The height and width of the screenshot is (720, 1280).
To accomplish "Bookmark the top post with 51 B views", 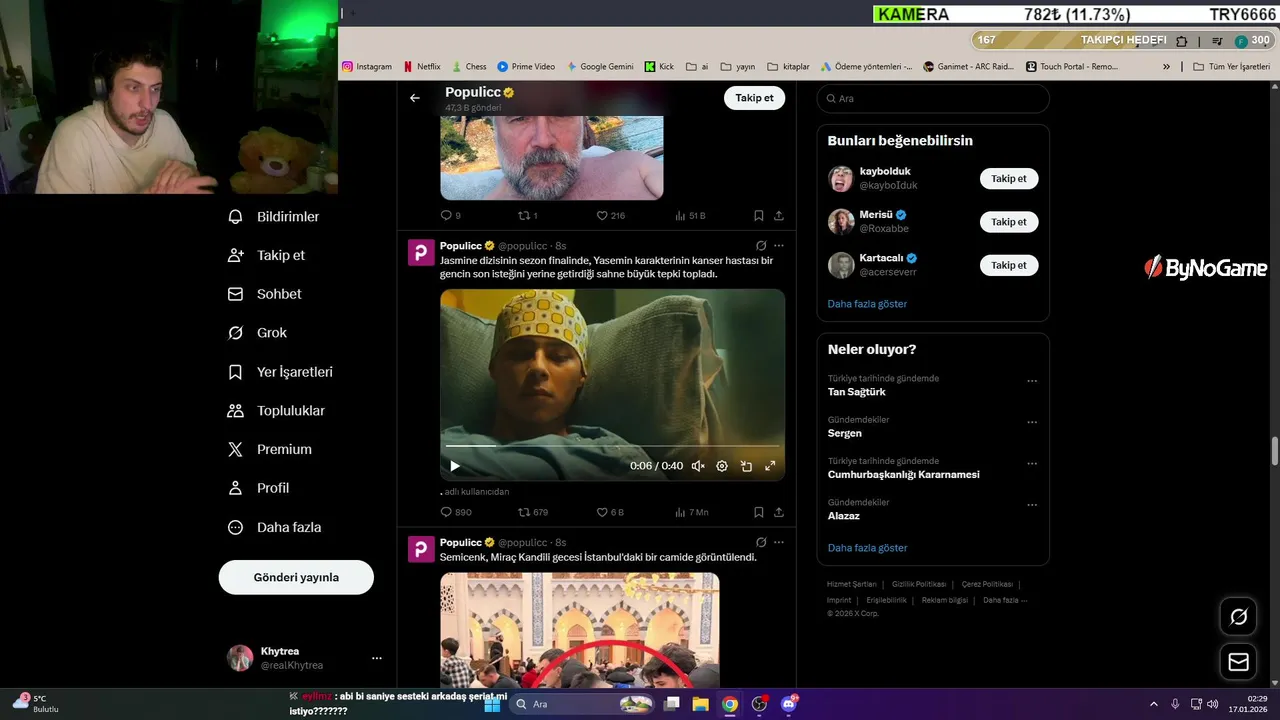I will pos(759,215).
